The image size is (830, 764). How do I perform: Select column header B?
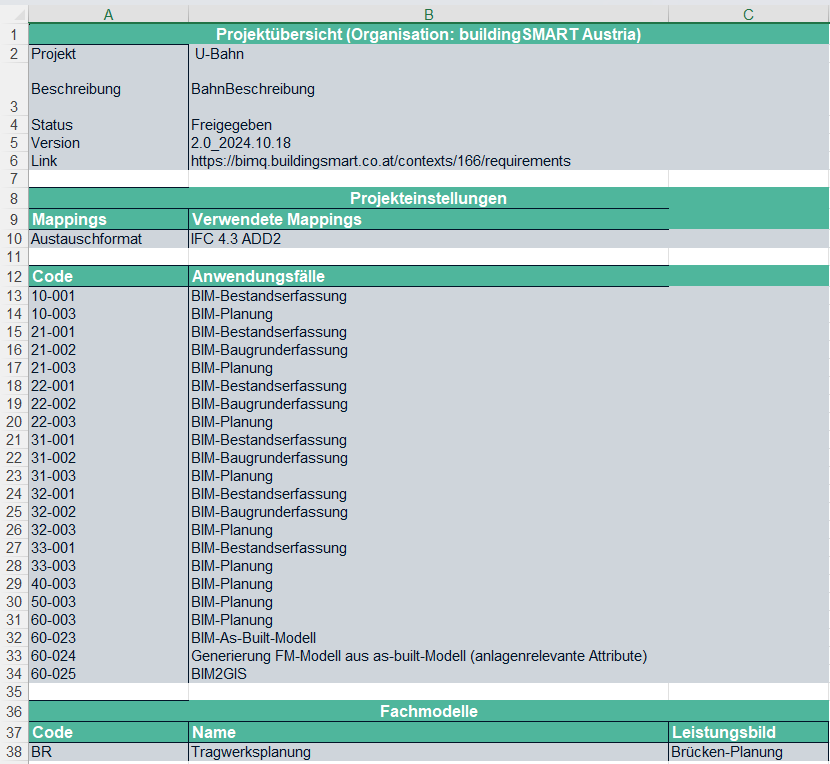[x=428, y=12]
